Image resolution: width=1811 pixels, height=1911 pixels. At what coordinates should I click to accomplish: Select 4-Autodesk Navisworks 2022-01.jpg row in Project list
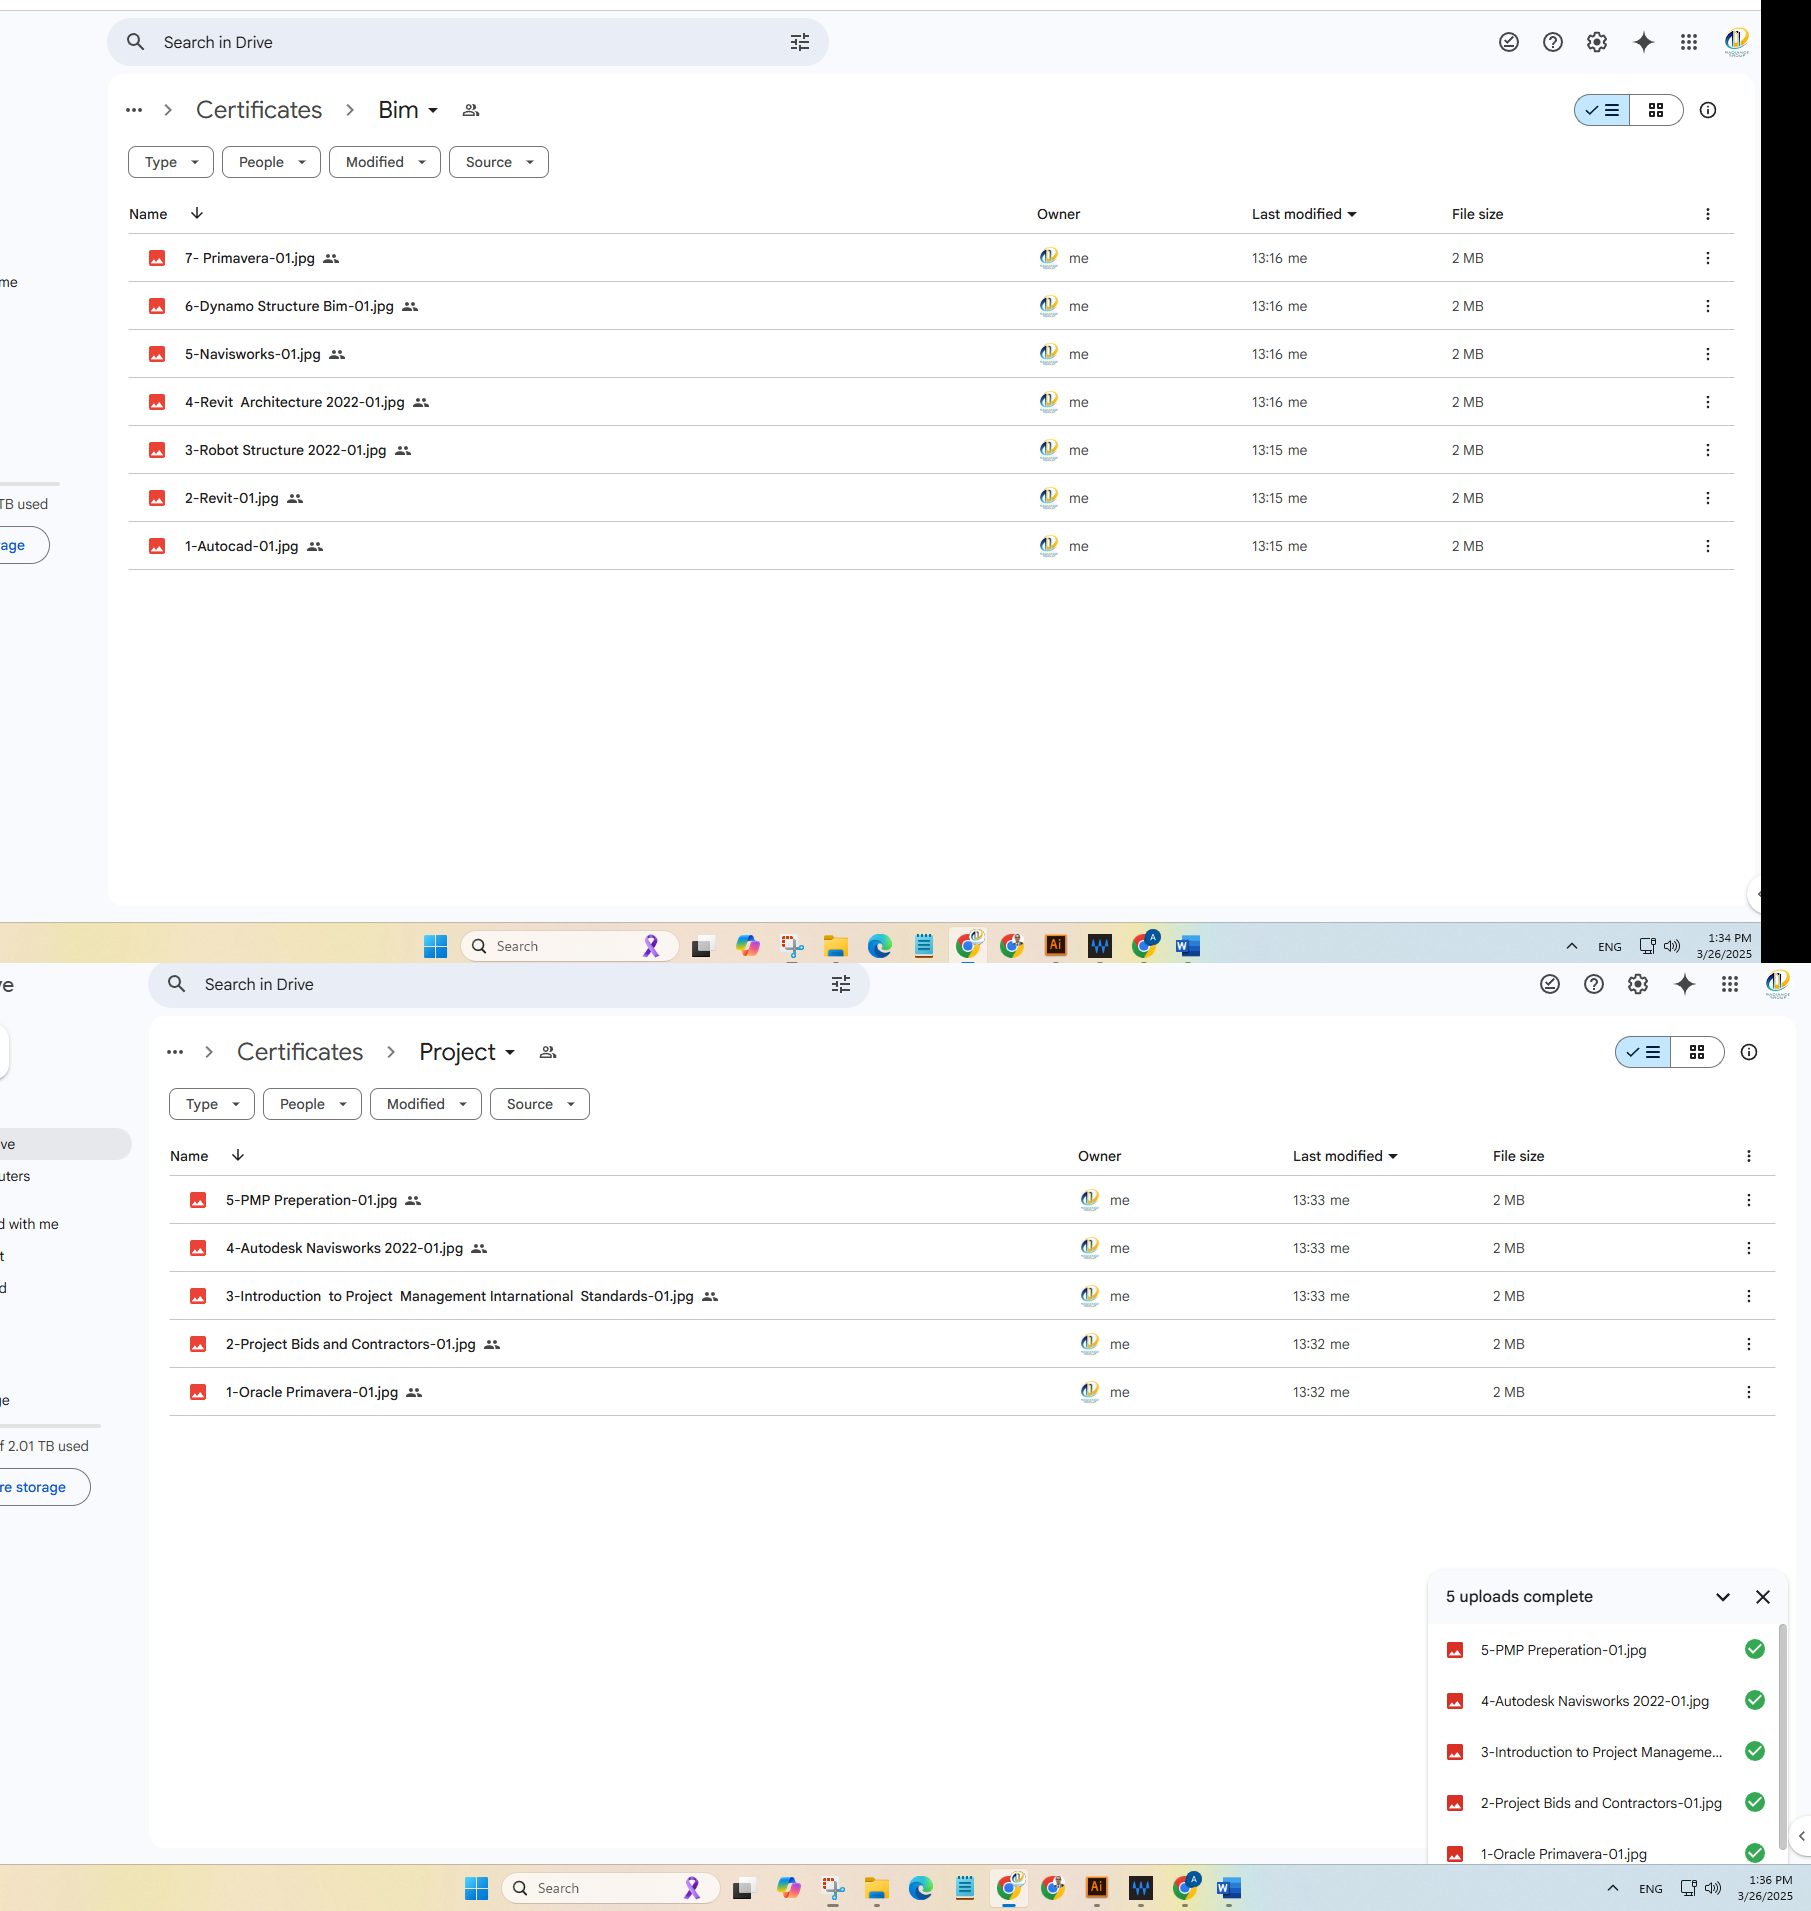(972, 1248)
